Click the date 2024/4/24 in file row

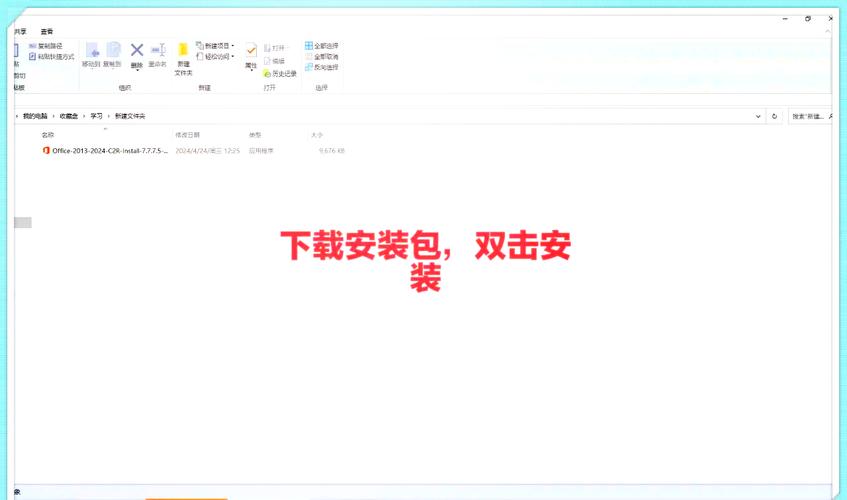click(x=207, y=151)
